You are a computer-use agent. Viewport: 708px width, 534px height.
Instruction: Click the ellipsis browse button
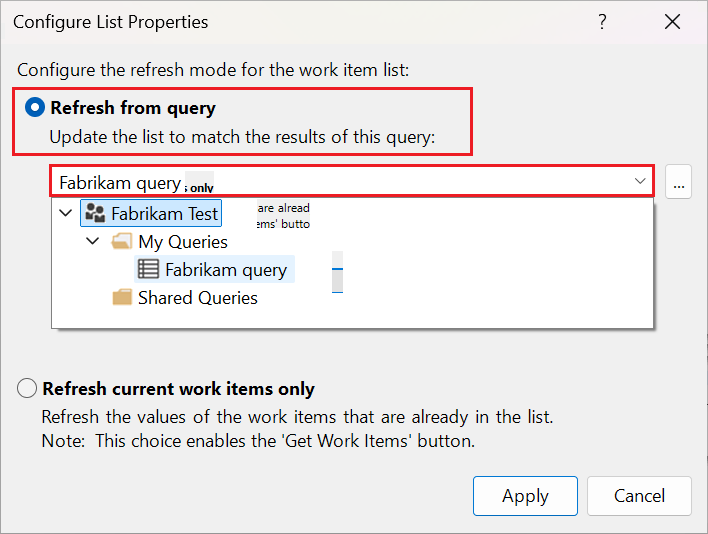679,183
